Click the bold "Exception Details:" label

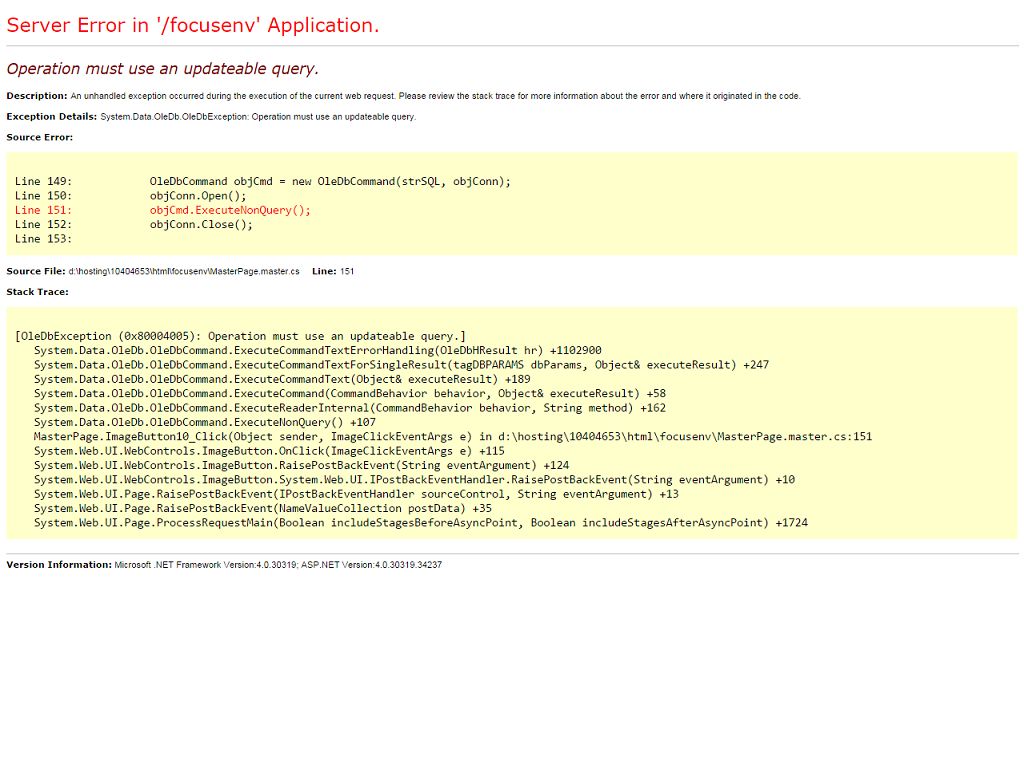click(x=52, y=117)
